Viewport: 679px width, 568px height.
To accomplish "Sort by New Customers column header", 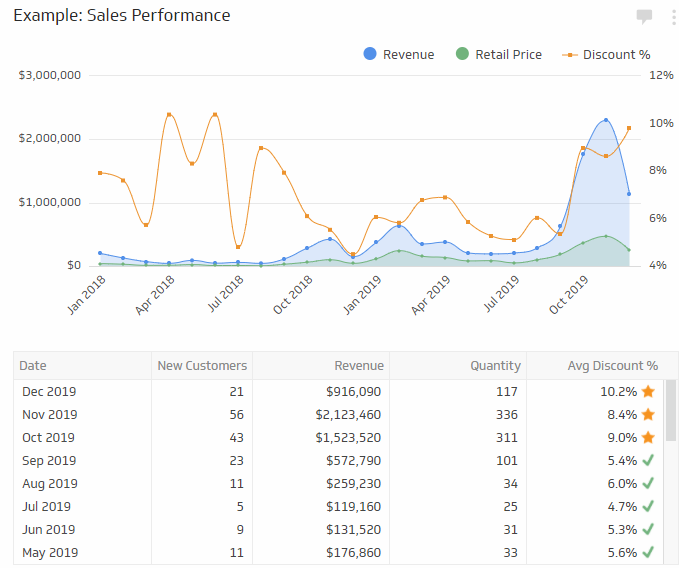I will click(x=202, y=366).
